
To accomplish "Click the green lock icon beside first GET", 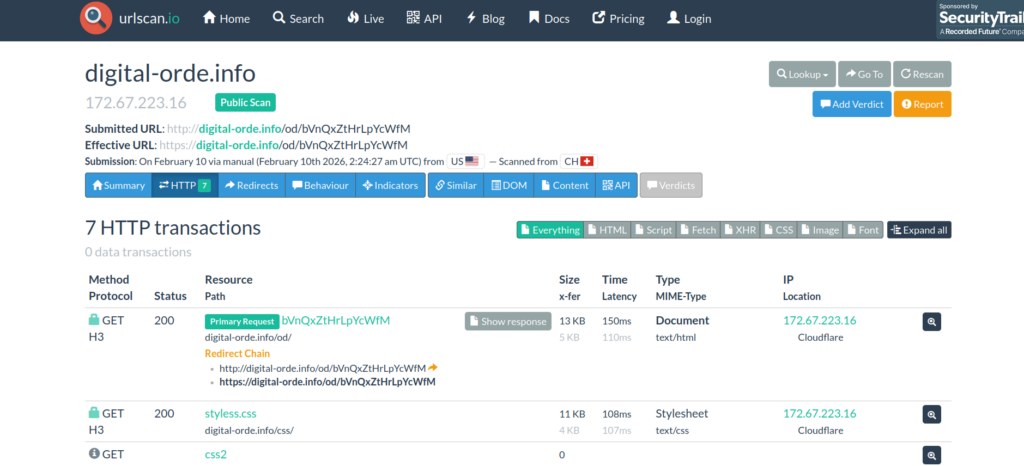I will pyautogui.click(x=94, y=320).
